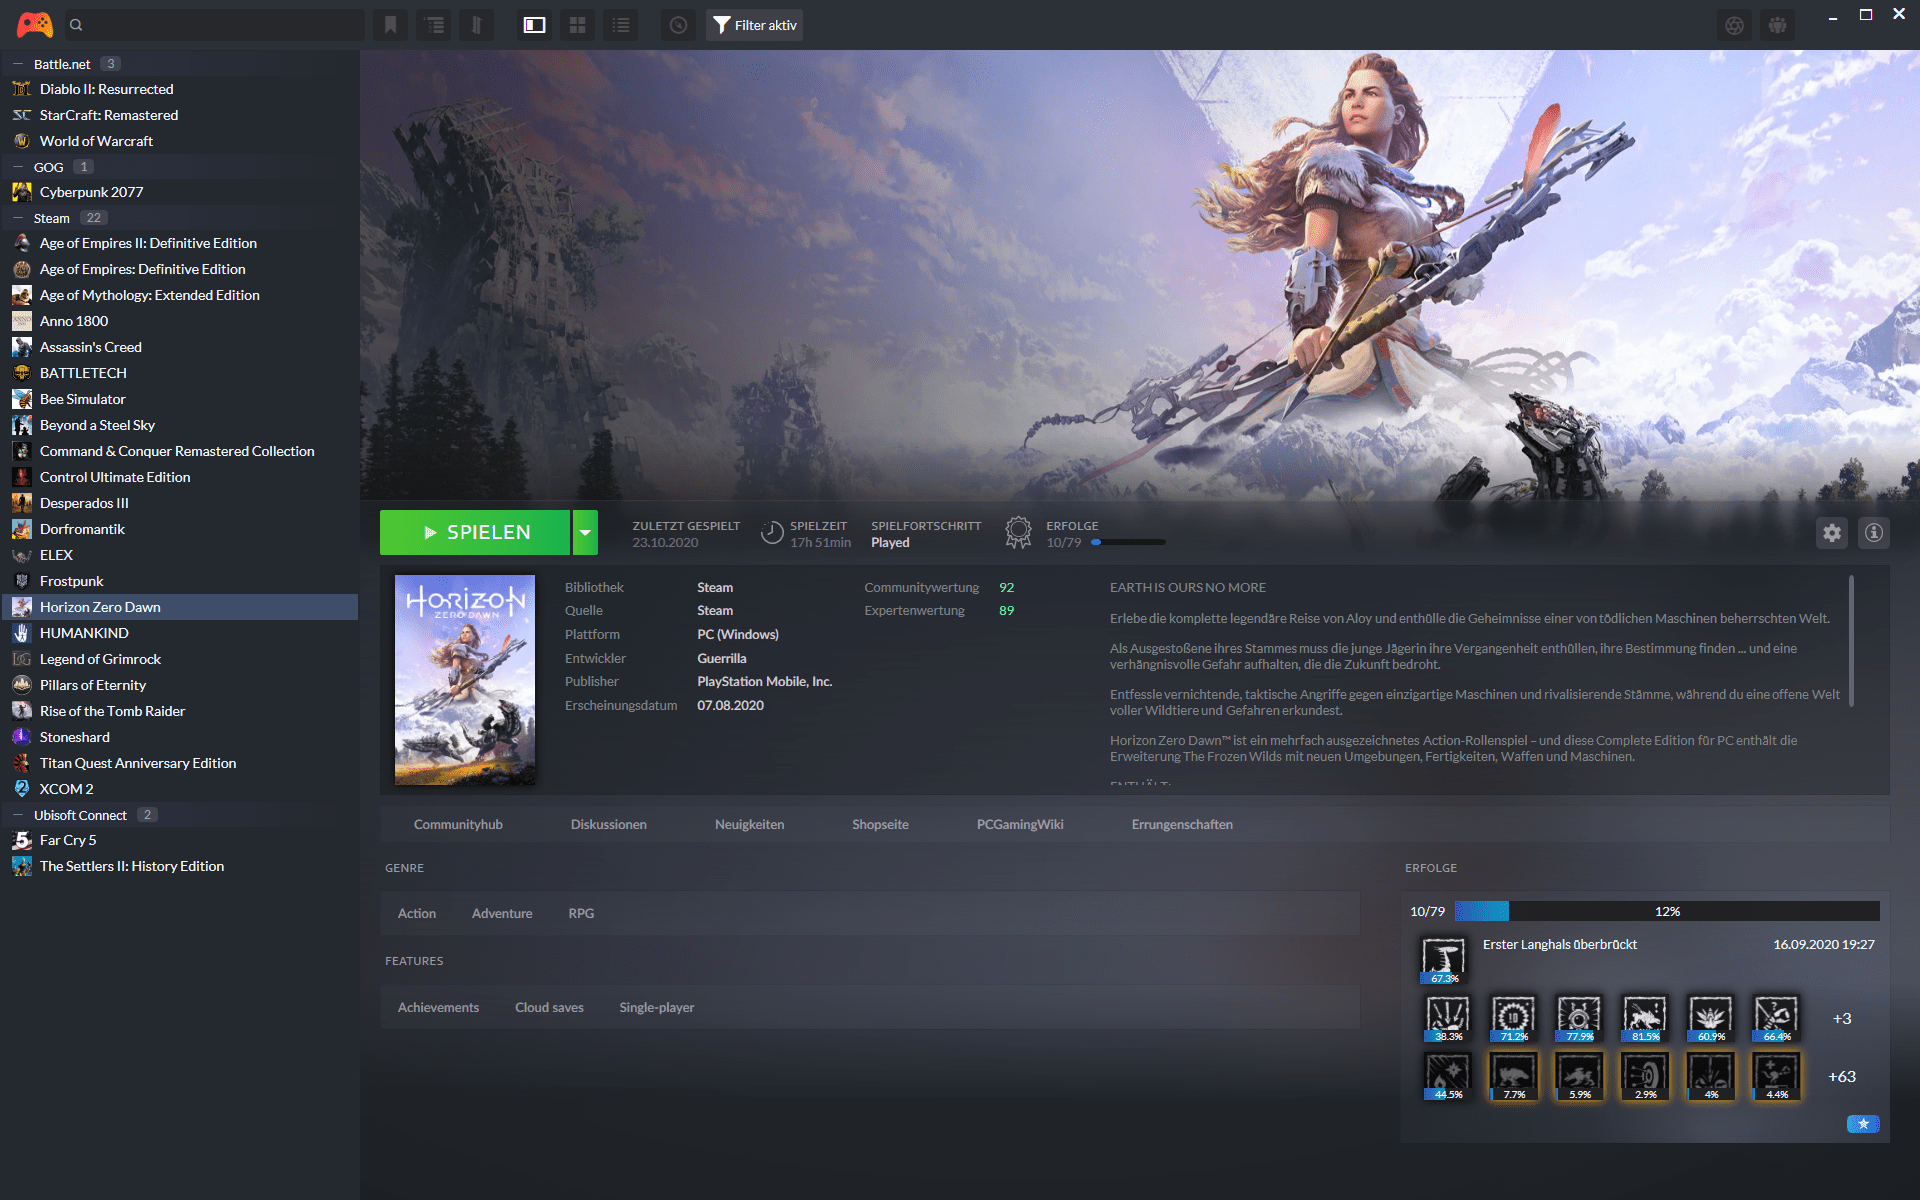Select the achievement icon showing 60.9%
Screen dimensions: 1920x1200
pos(1711,1018)
